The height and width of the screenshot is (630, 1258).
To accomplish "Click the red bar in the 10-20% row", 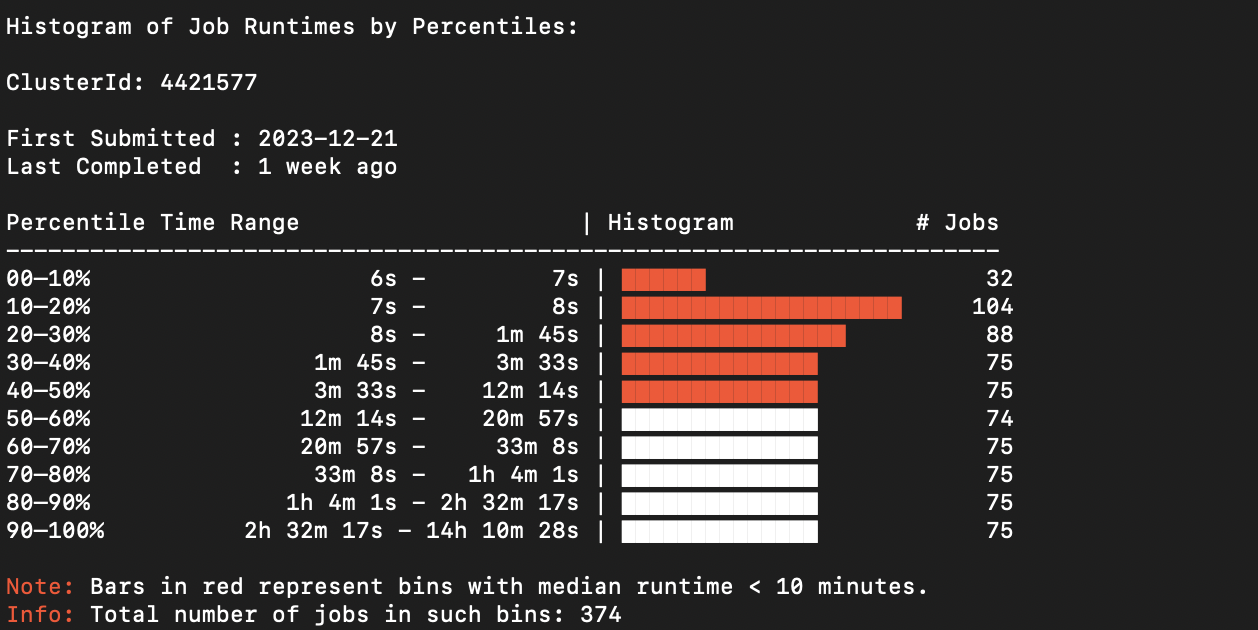I will (761, 307).
